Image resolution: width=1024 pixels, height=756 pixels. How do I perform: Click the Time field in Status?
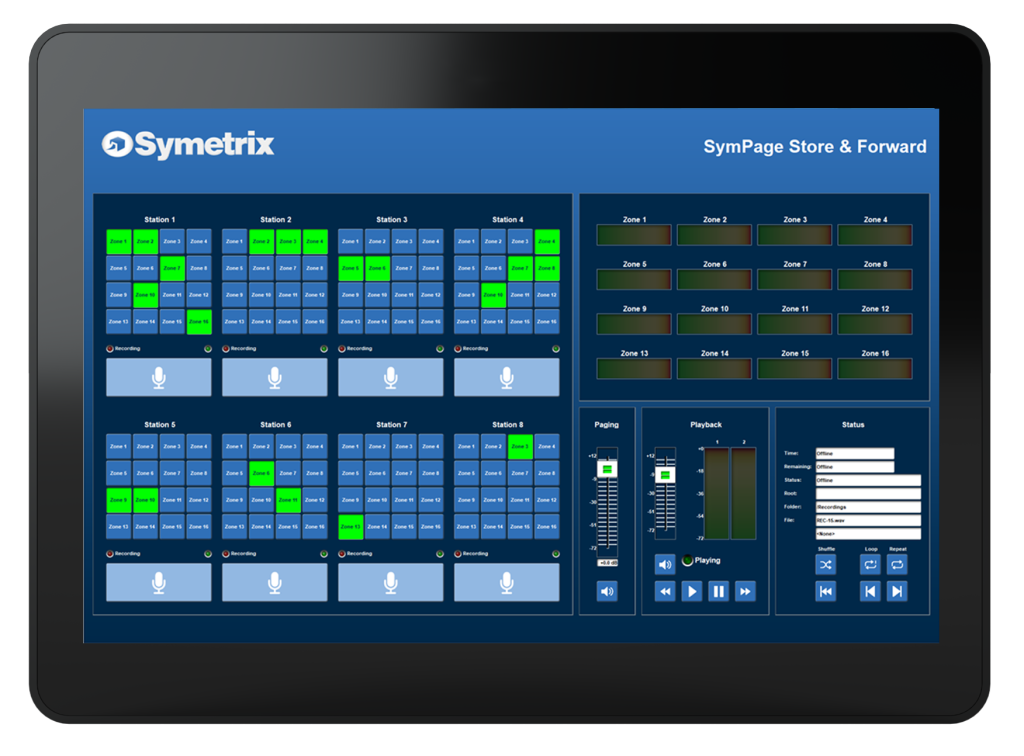[x=855, y=453]
